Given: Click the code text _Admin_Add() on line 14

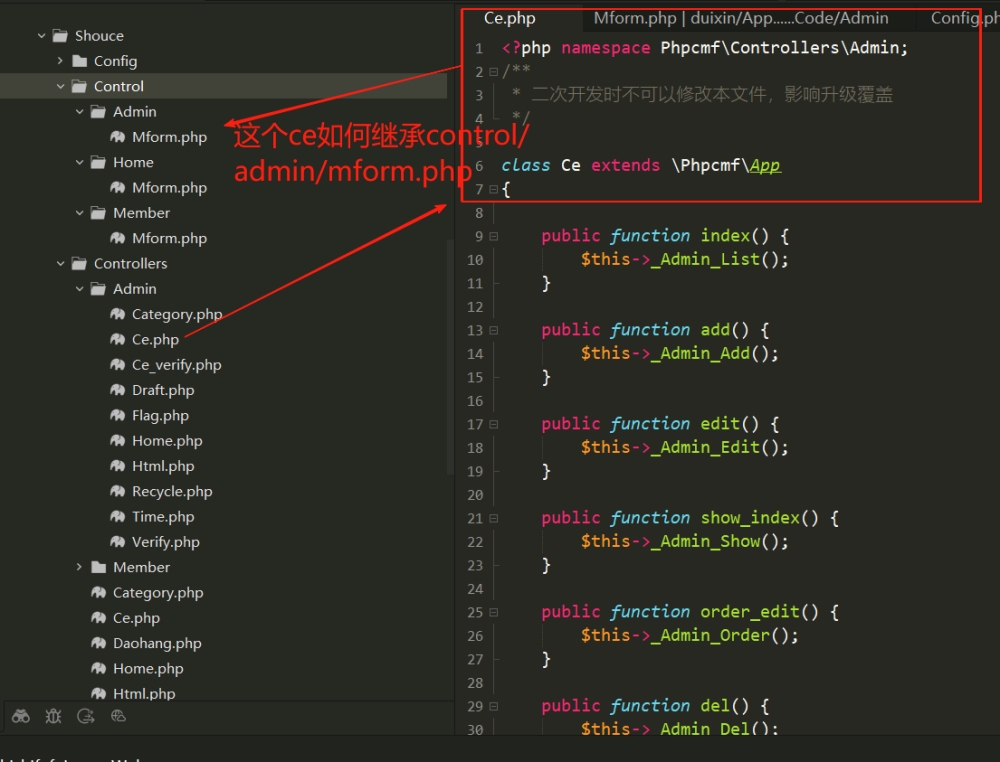Looking at the screenshot, I should click(714, 354).
